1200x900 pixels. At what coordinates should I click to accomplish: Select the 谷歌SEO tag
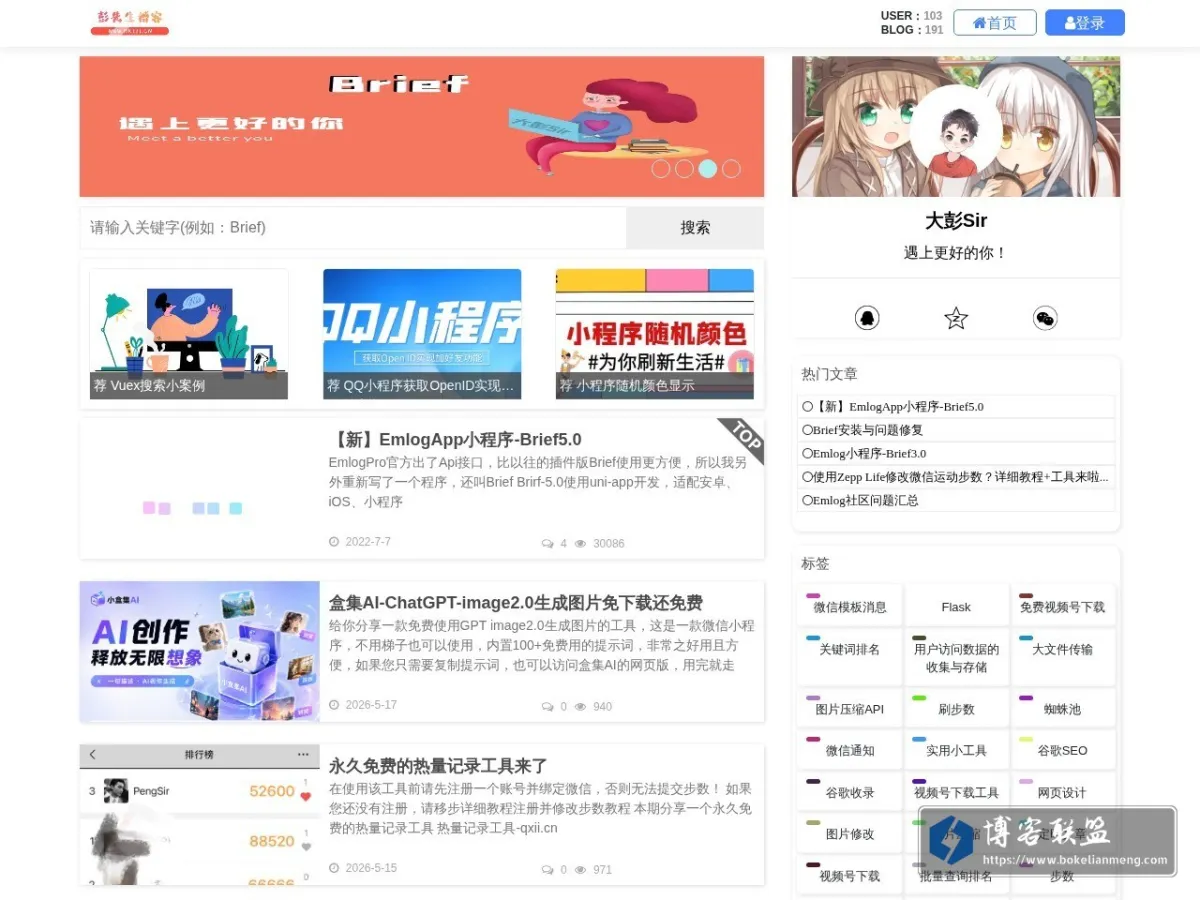pos(1062,750)
